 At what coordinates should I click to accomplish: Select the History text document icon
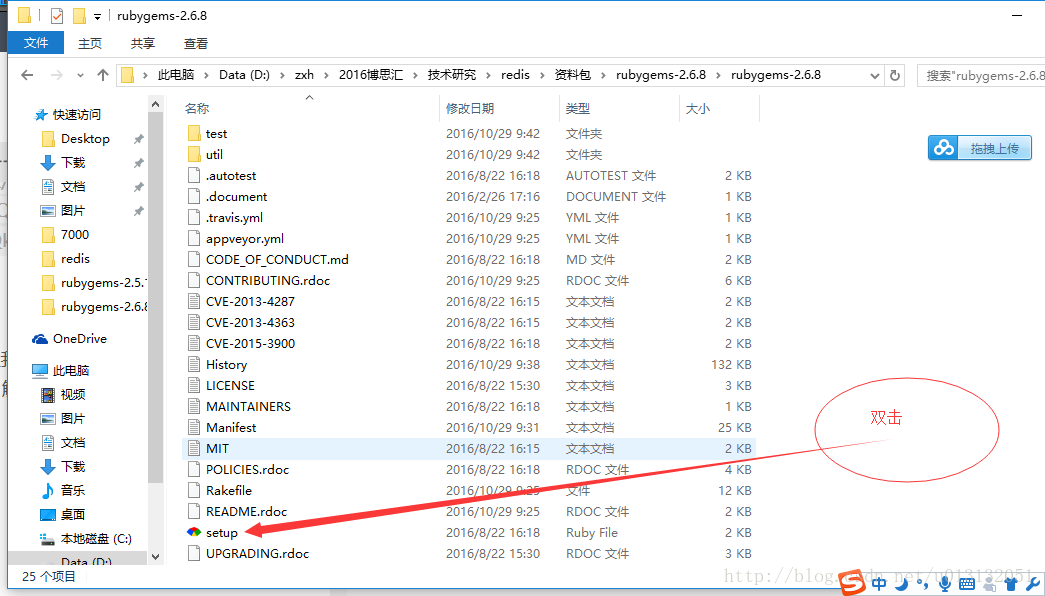point(194,365)
